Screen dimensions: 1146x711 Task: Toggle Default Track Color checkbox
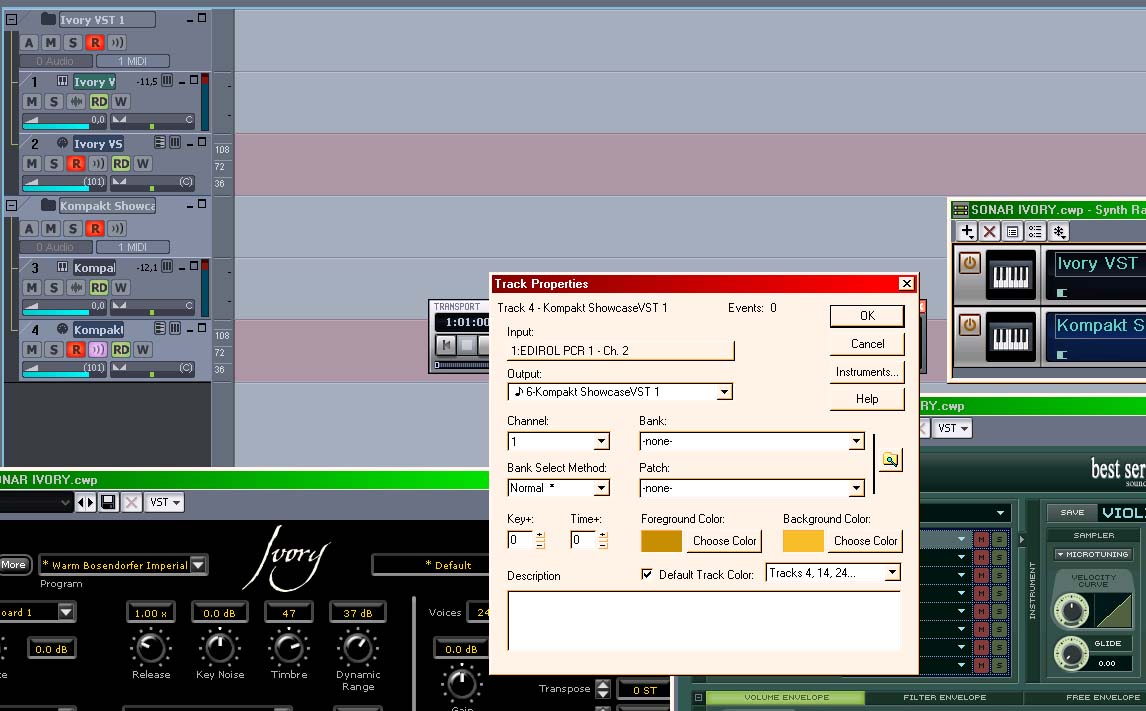(647, 574)
